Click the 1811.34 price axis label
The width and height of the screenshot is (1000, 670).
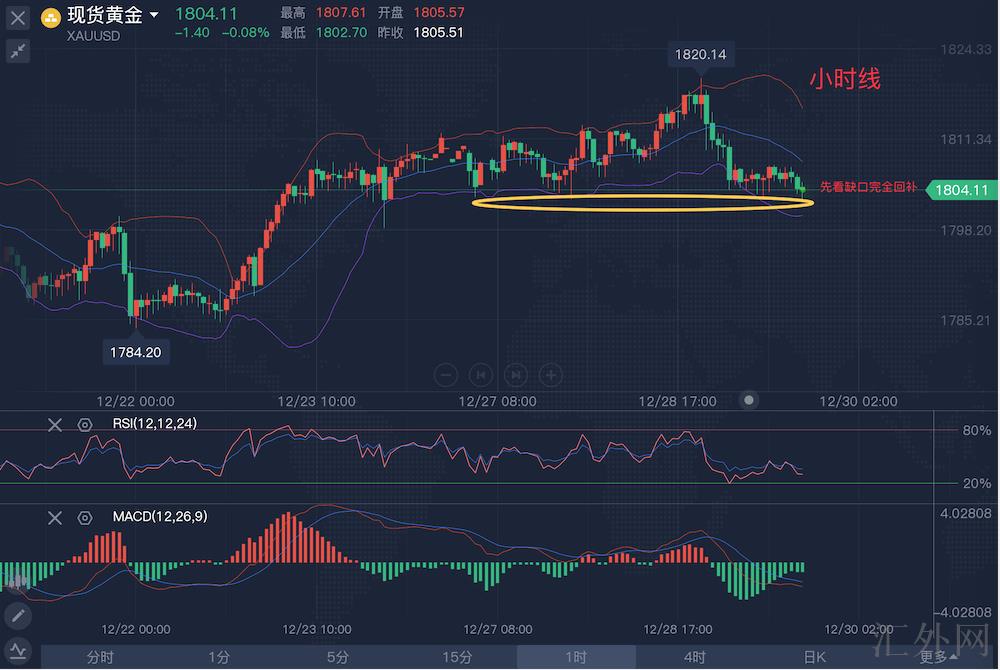pyautogui.click(x=966, y=140)
